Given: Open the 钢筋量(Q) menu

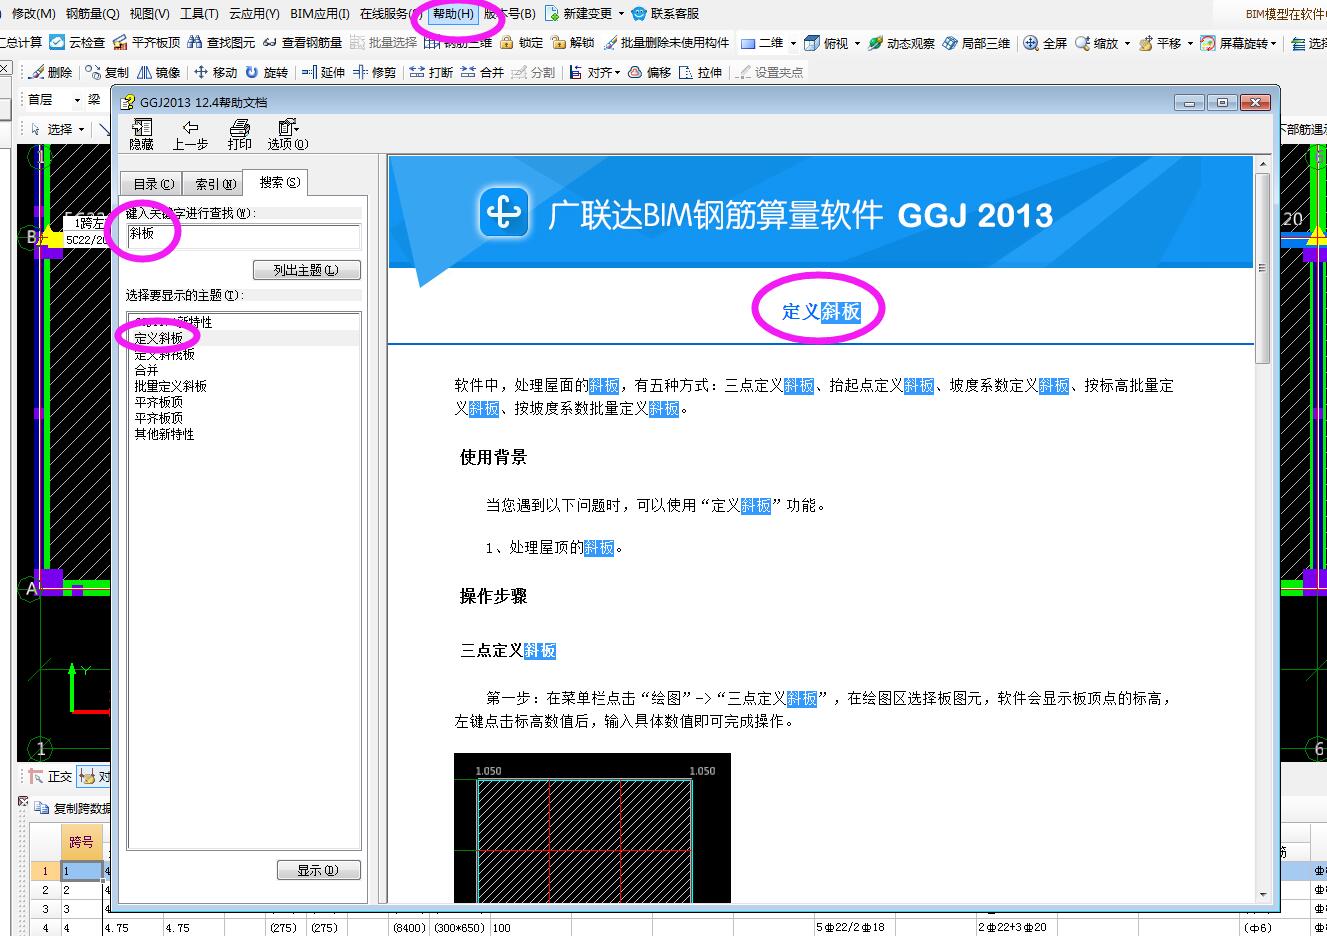Looking at the screenshot, I should click(92, 14).
